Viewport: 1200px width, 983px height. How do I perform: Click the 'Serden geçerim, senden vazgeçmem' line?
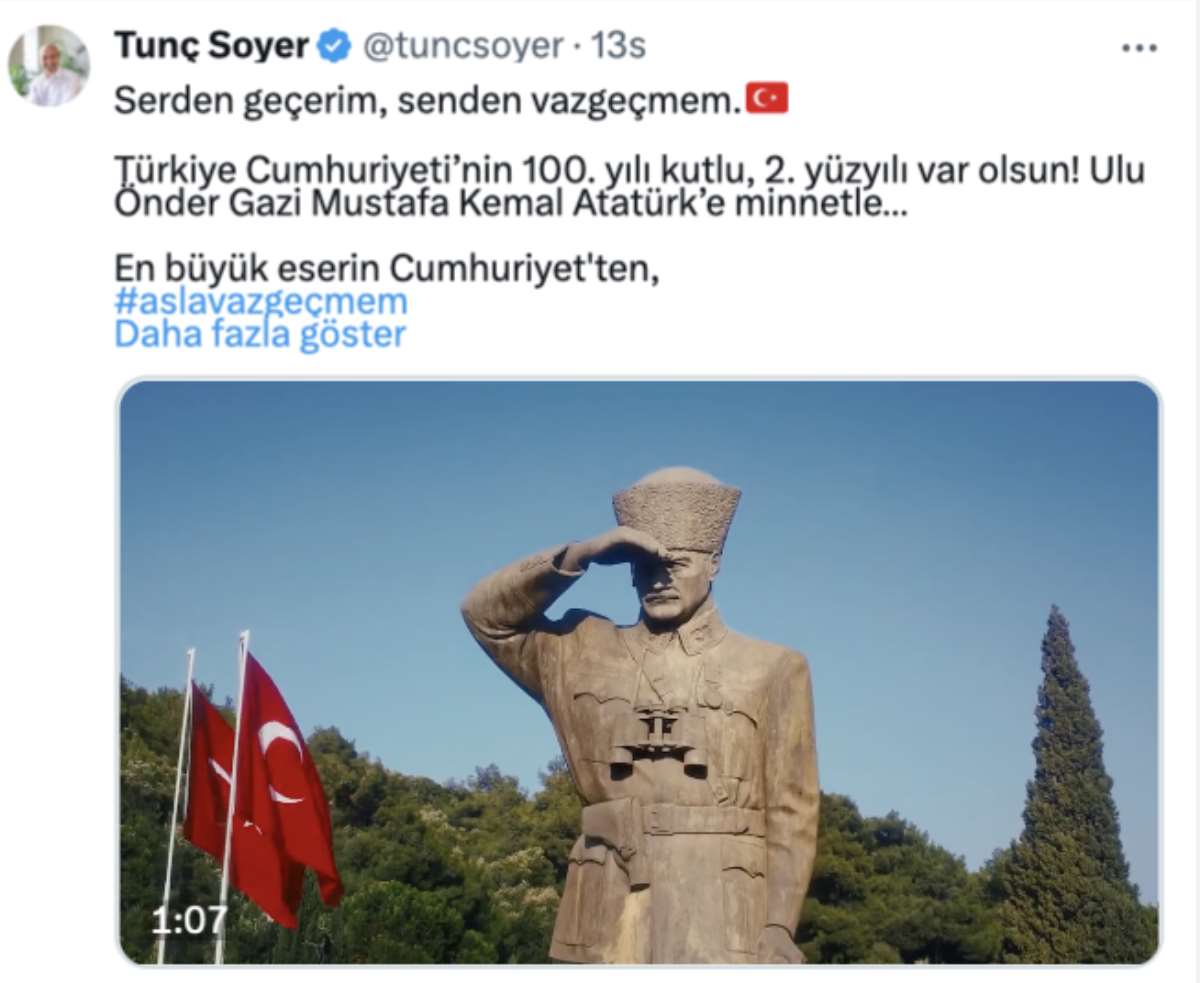(429, 99)
